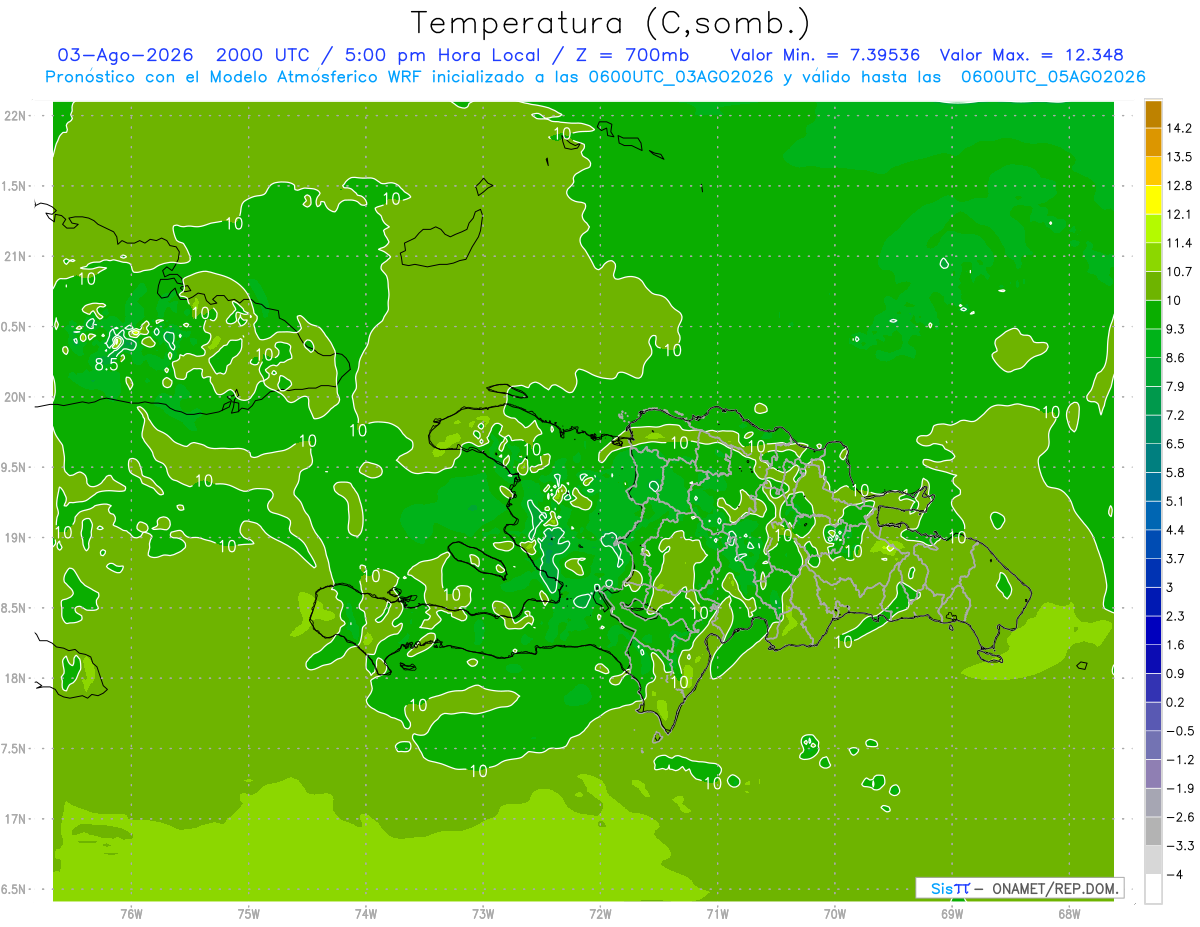
Task: Click the "-3.3" color scale label
Action: click(1180, 846)
